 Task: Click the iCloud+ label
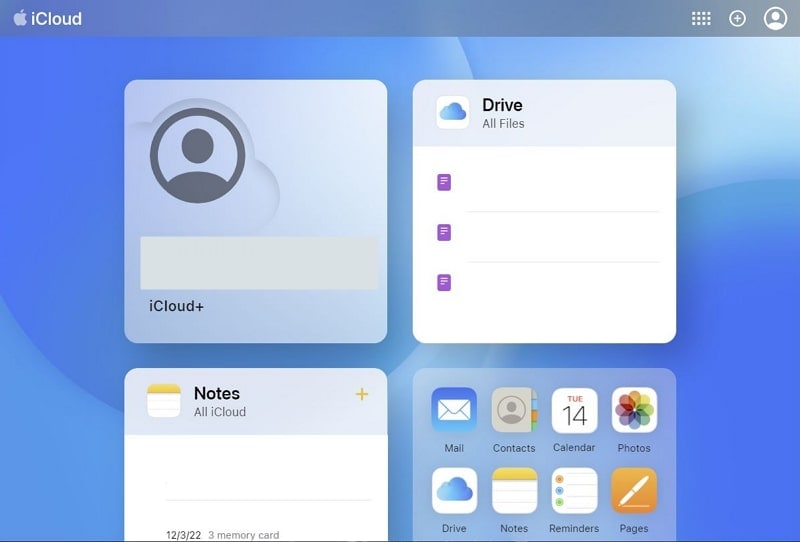click(177, 306)
